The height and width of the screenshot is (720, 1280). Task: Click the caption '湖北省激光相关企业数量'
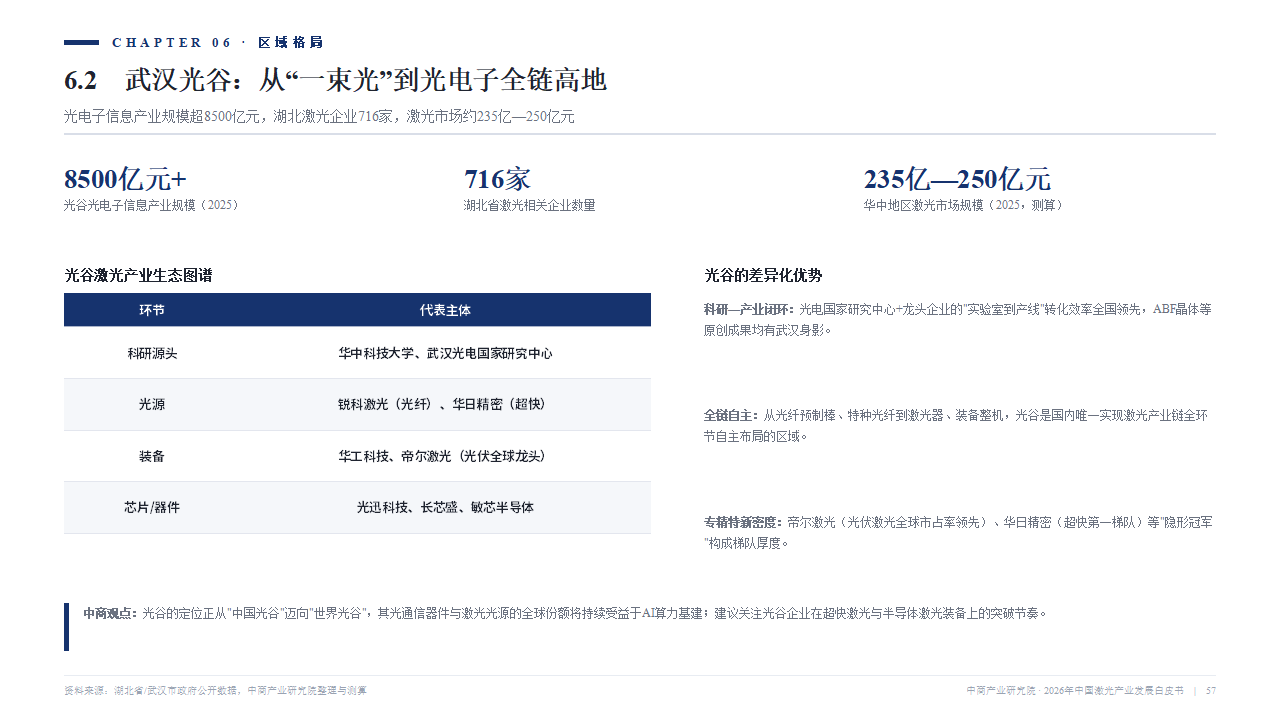pyautogui.click(x=529, y=205)
